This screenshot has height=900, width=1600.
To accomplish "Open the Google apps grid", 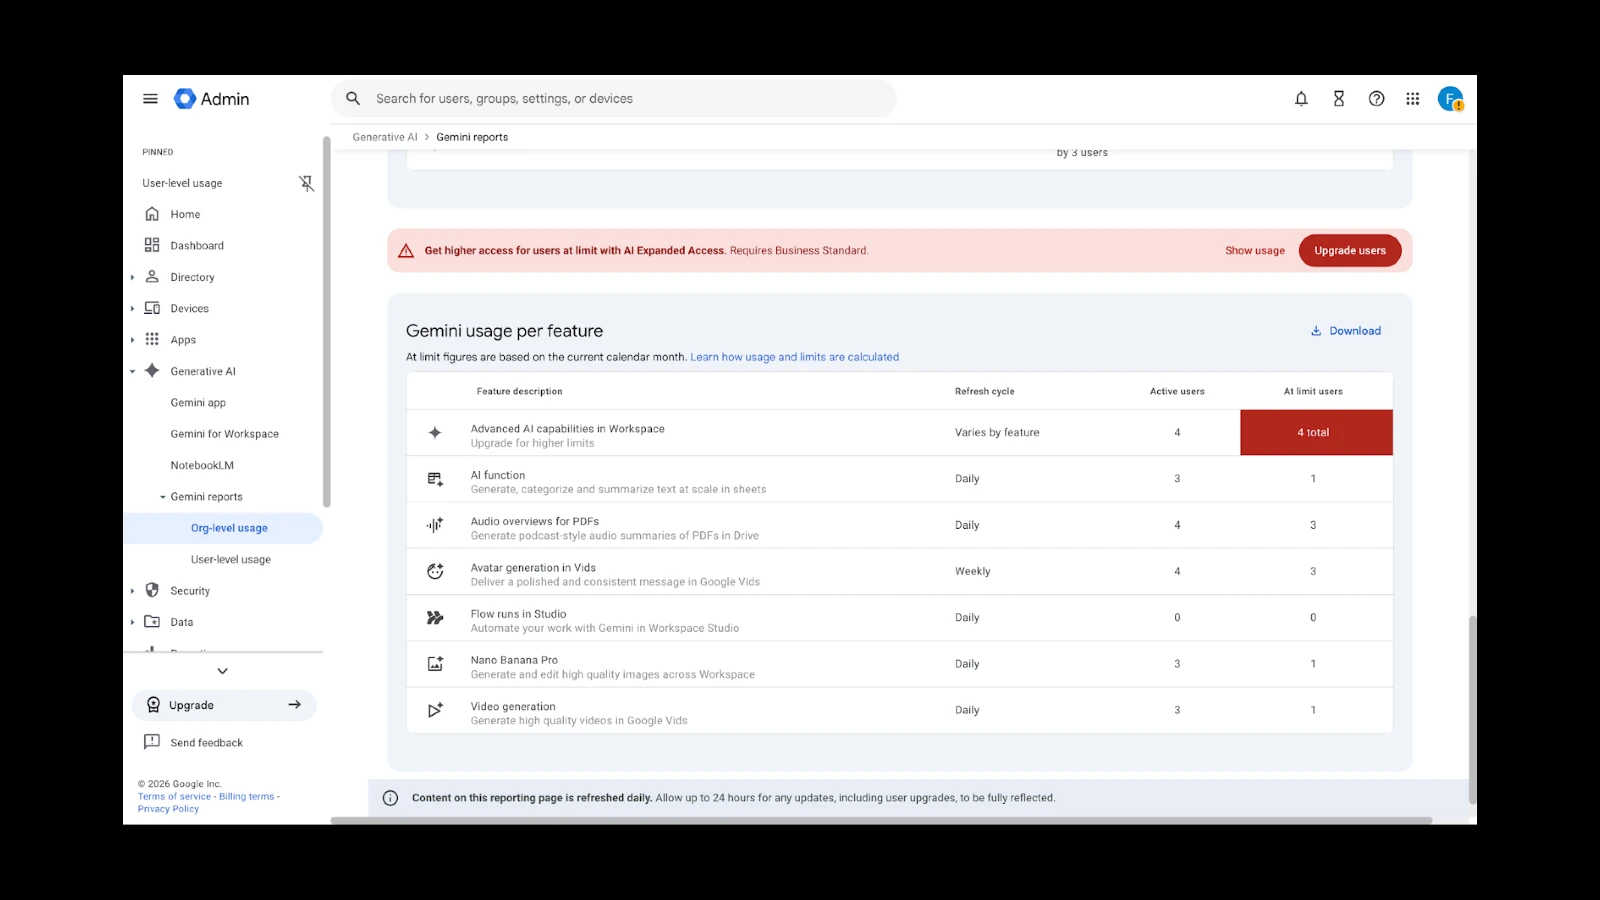I will (x=1413, y=99).
